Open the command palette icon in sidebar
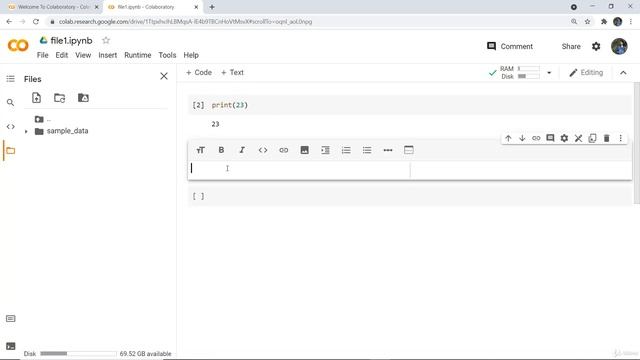 pos(11,318)
